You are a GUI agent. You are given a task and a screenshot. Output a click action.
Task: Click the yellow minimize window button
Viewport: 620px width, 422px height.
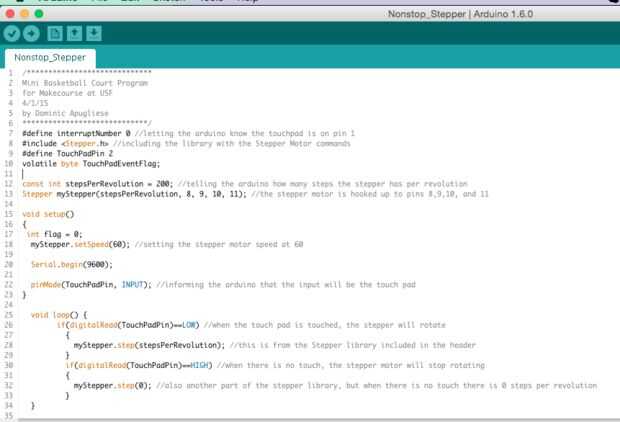pos(25,14)
